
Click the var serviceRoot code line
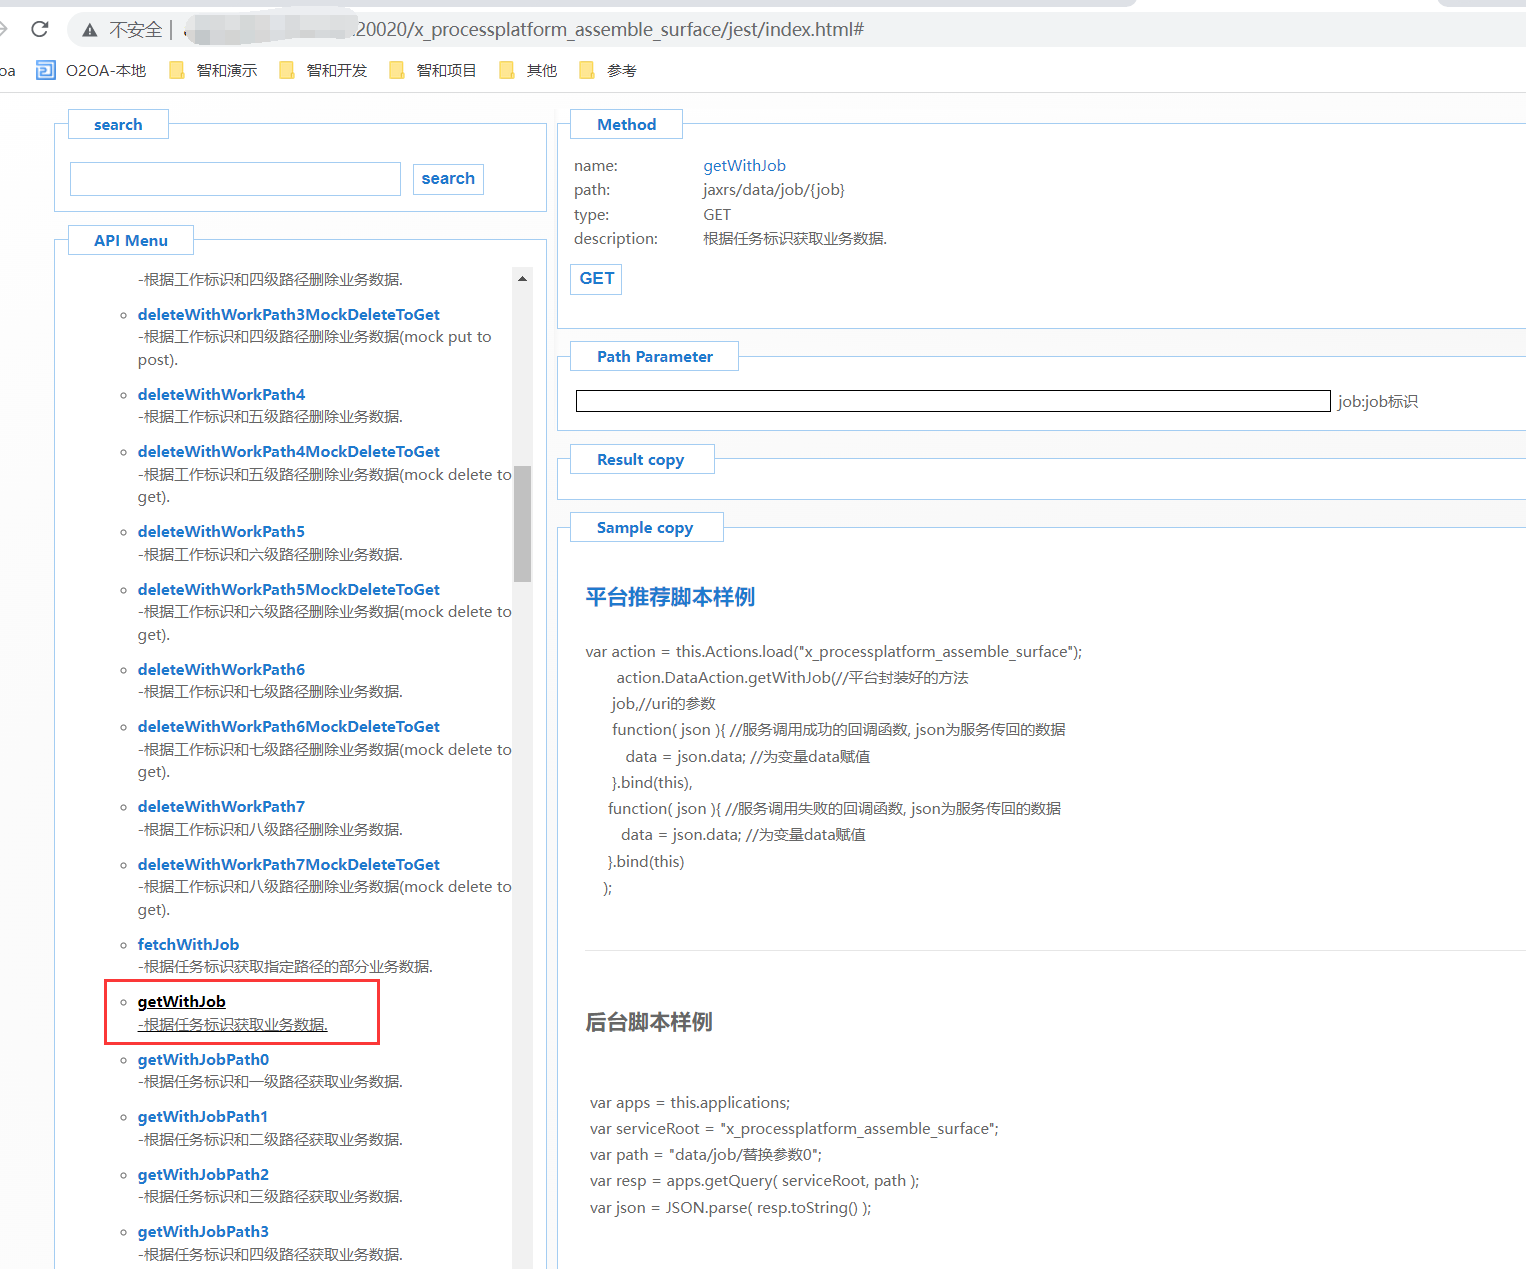(794, 1129)
